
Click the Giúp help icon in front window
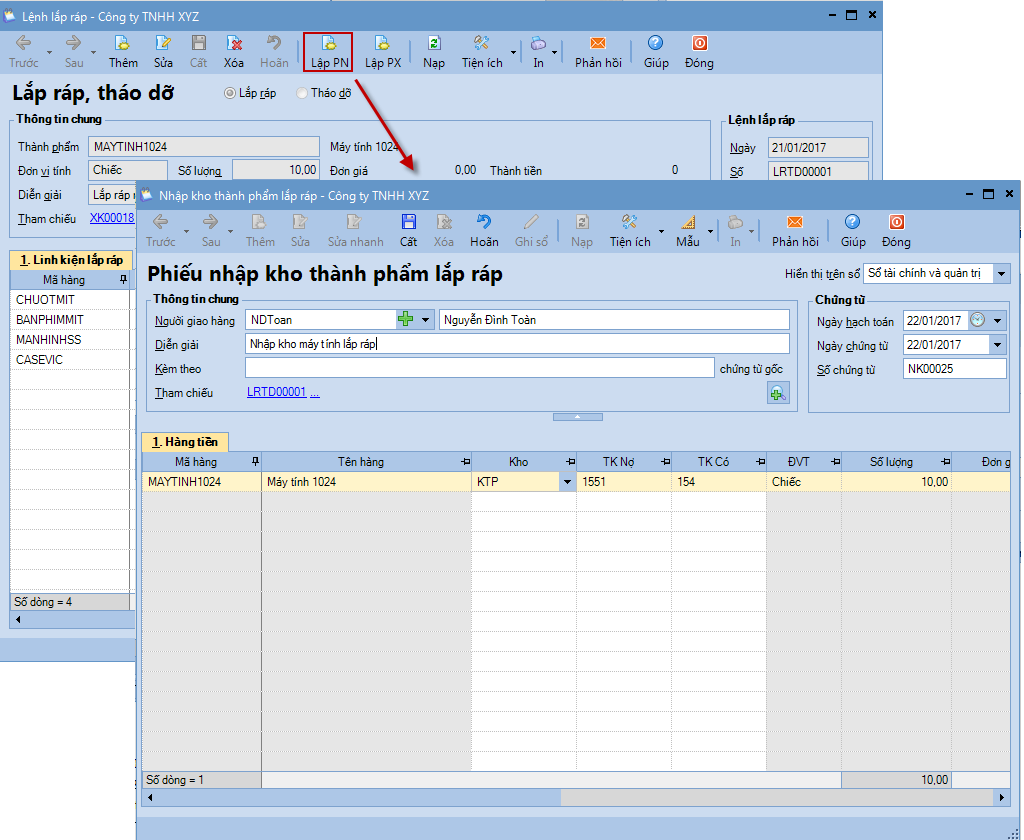tap(852, 223)
